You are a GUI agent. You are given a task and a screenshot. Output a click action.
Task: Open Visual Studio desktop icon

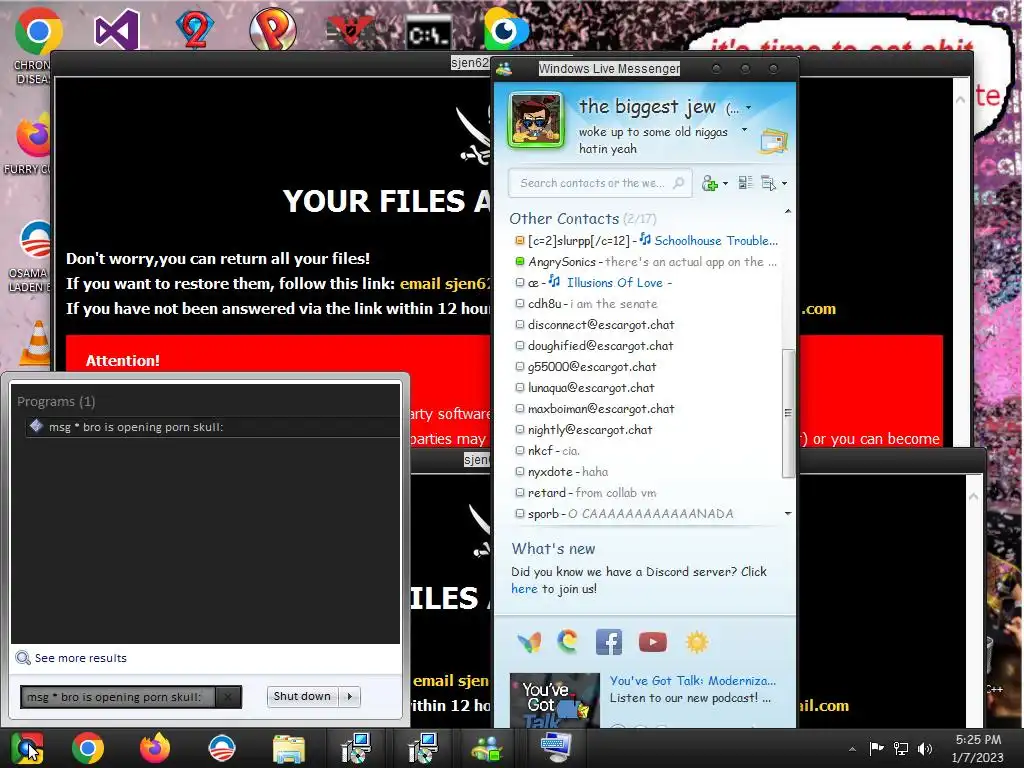point(116,29)
